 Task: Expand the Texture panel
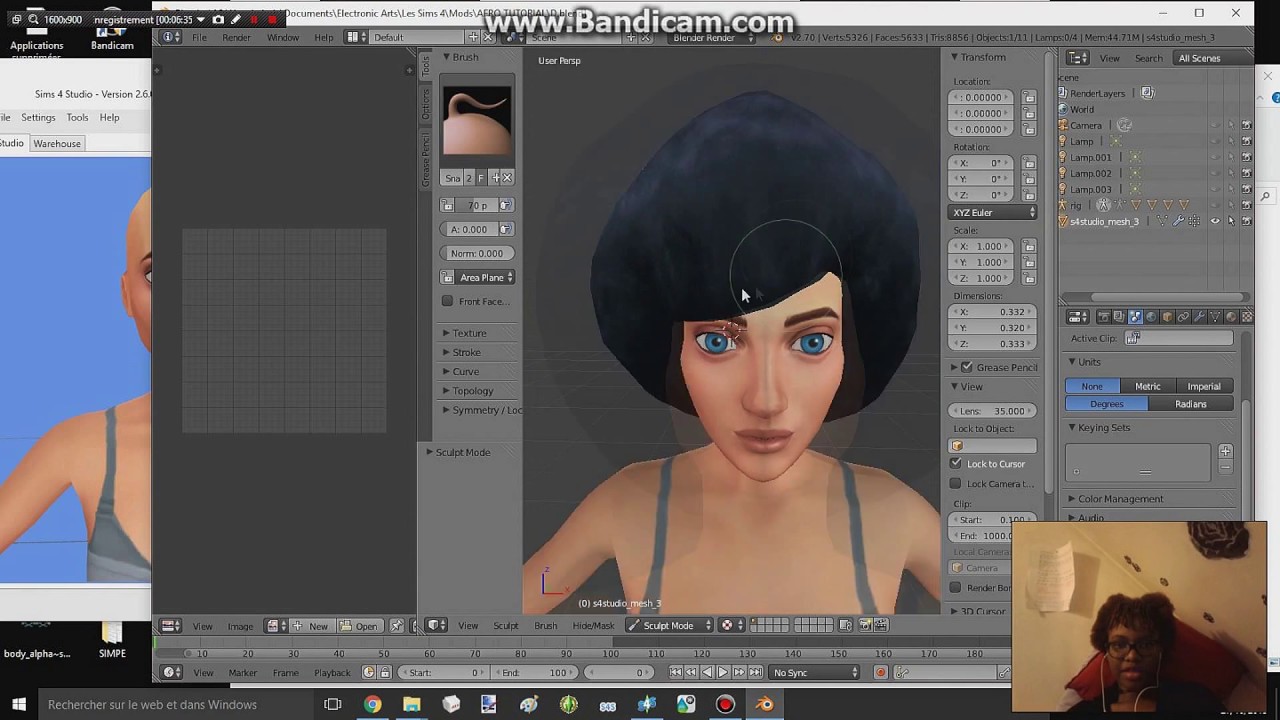[469, 333]
